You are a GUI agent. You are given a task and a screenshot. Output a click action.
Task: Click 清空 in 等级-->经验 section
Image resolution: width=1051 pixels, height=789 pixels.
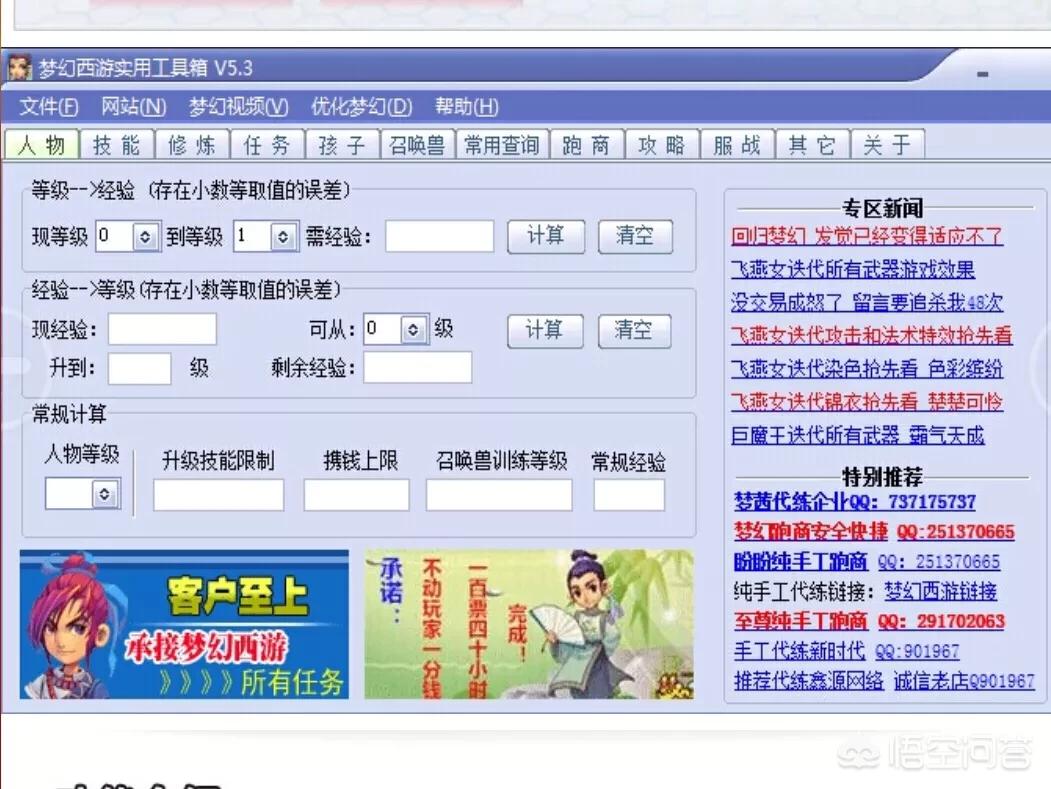634,236
